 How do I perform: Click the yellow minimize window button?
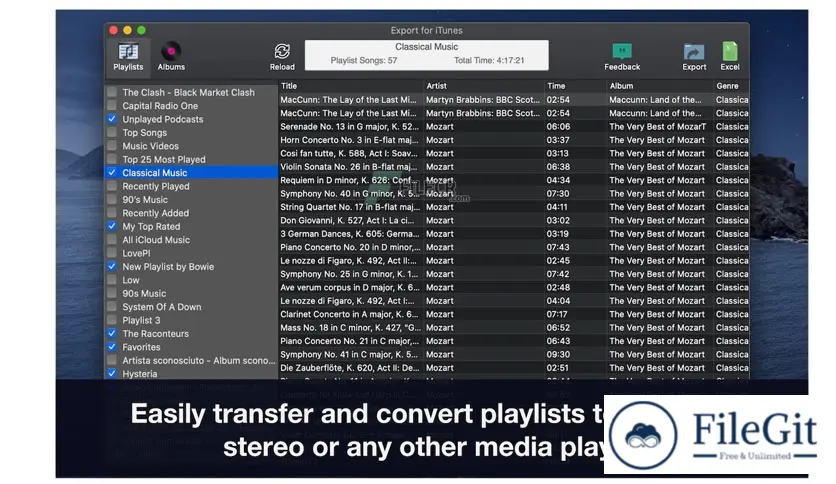click(x=127, y=30)
